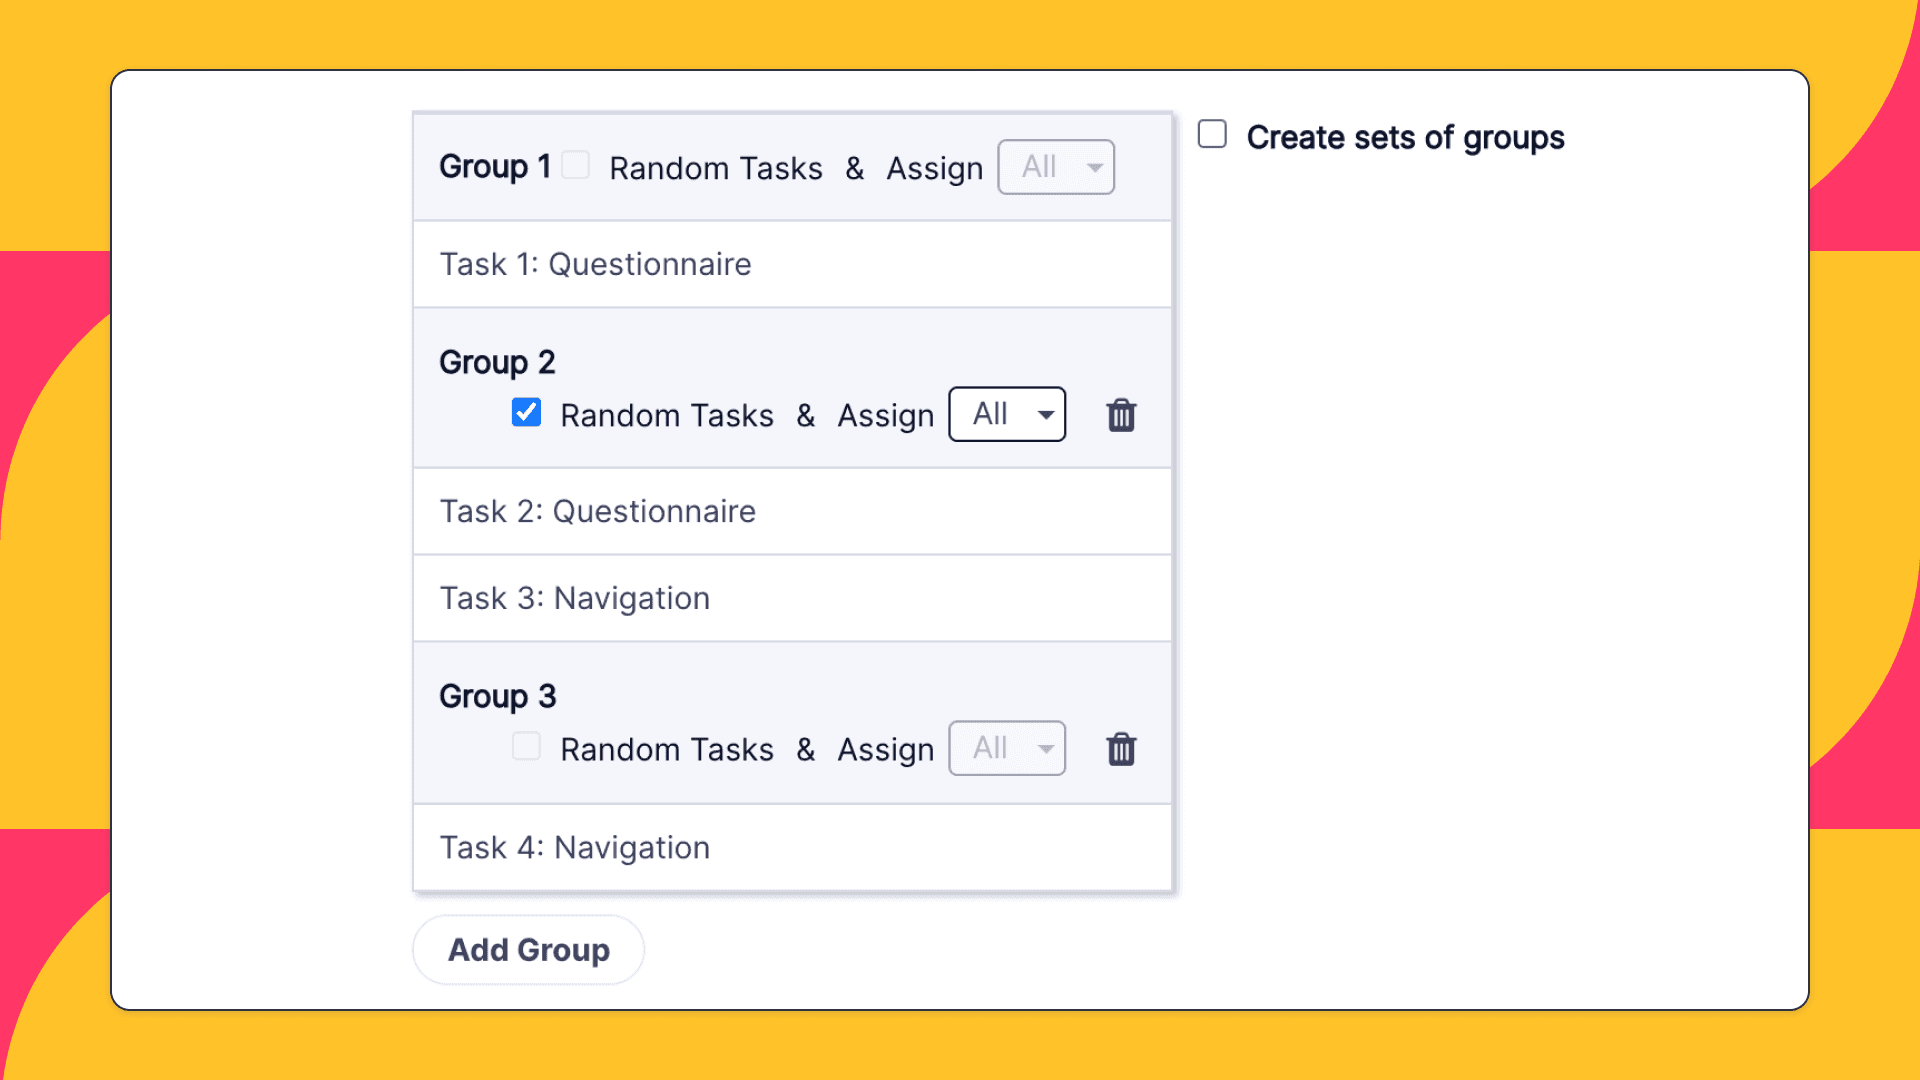
Task: Click the Random Tasks checkbox in Group 1
Action: 575,166
